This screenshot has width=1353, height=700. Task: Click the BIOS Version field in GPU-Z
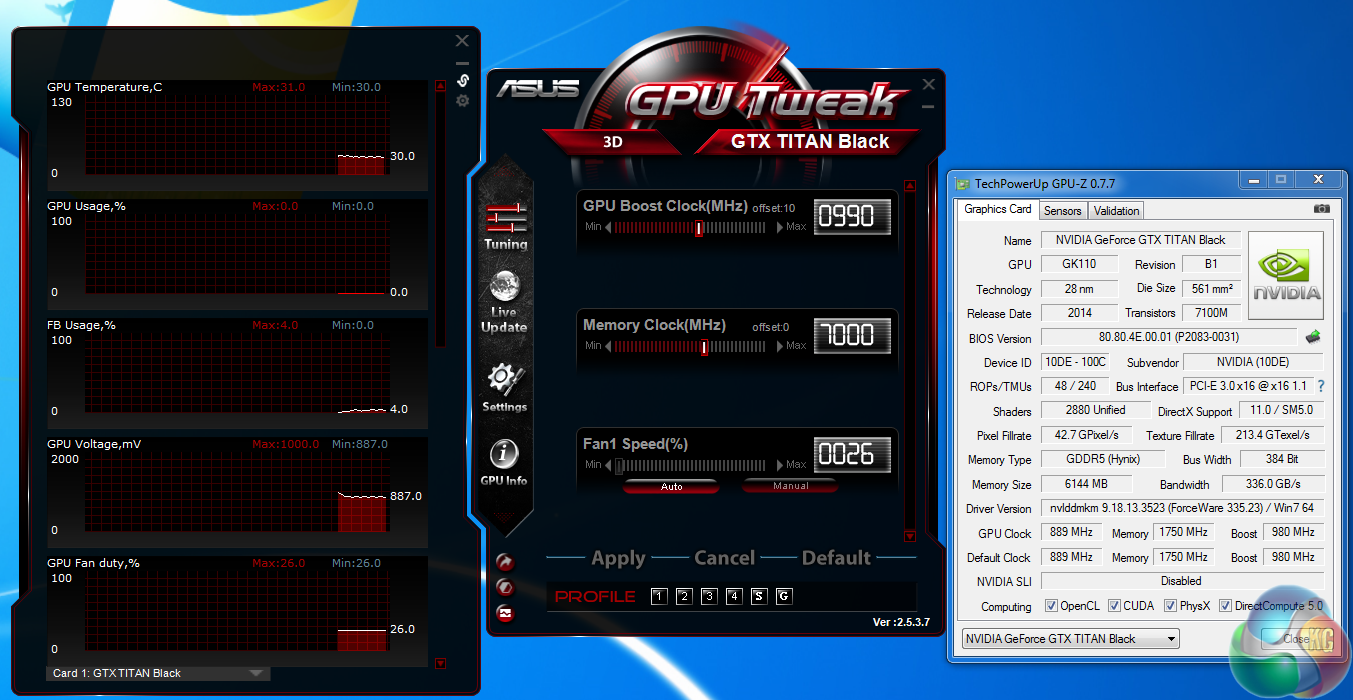pos(1170,338)
